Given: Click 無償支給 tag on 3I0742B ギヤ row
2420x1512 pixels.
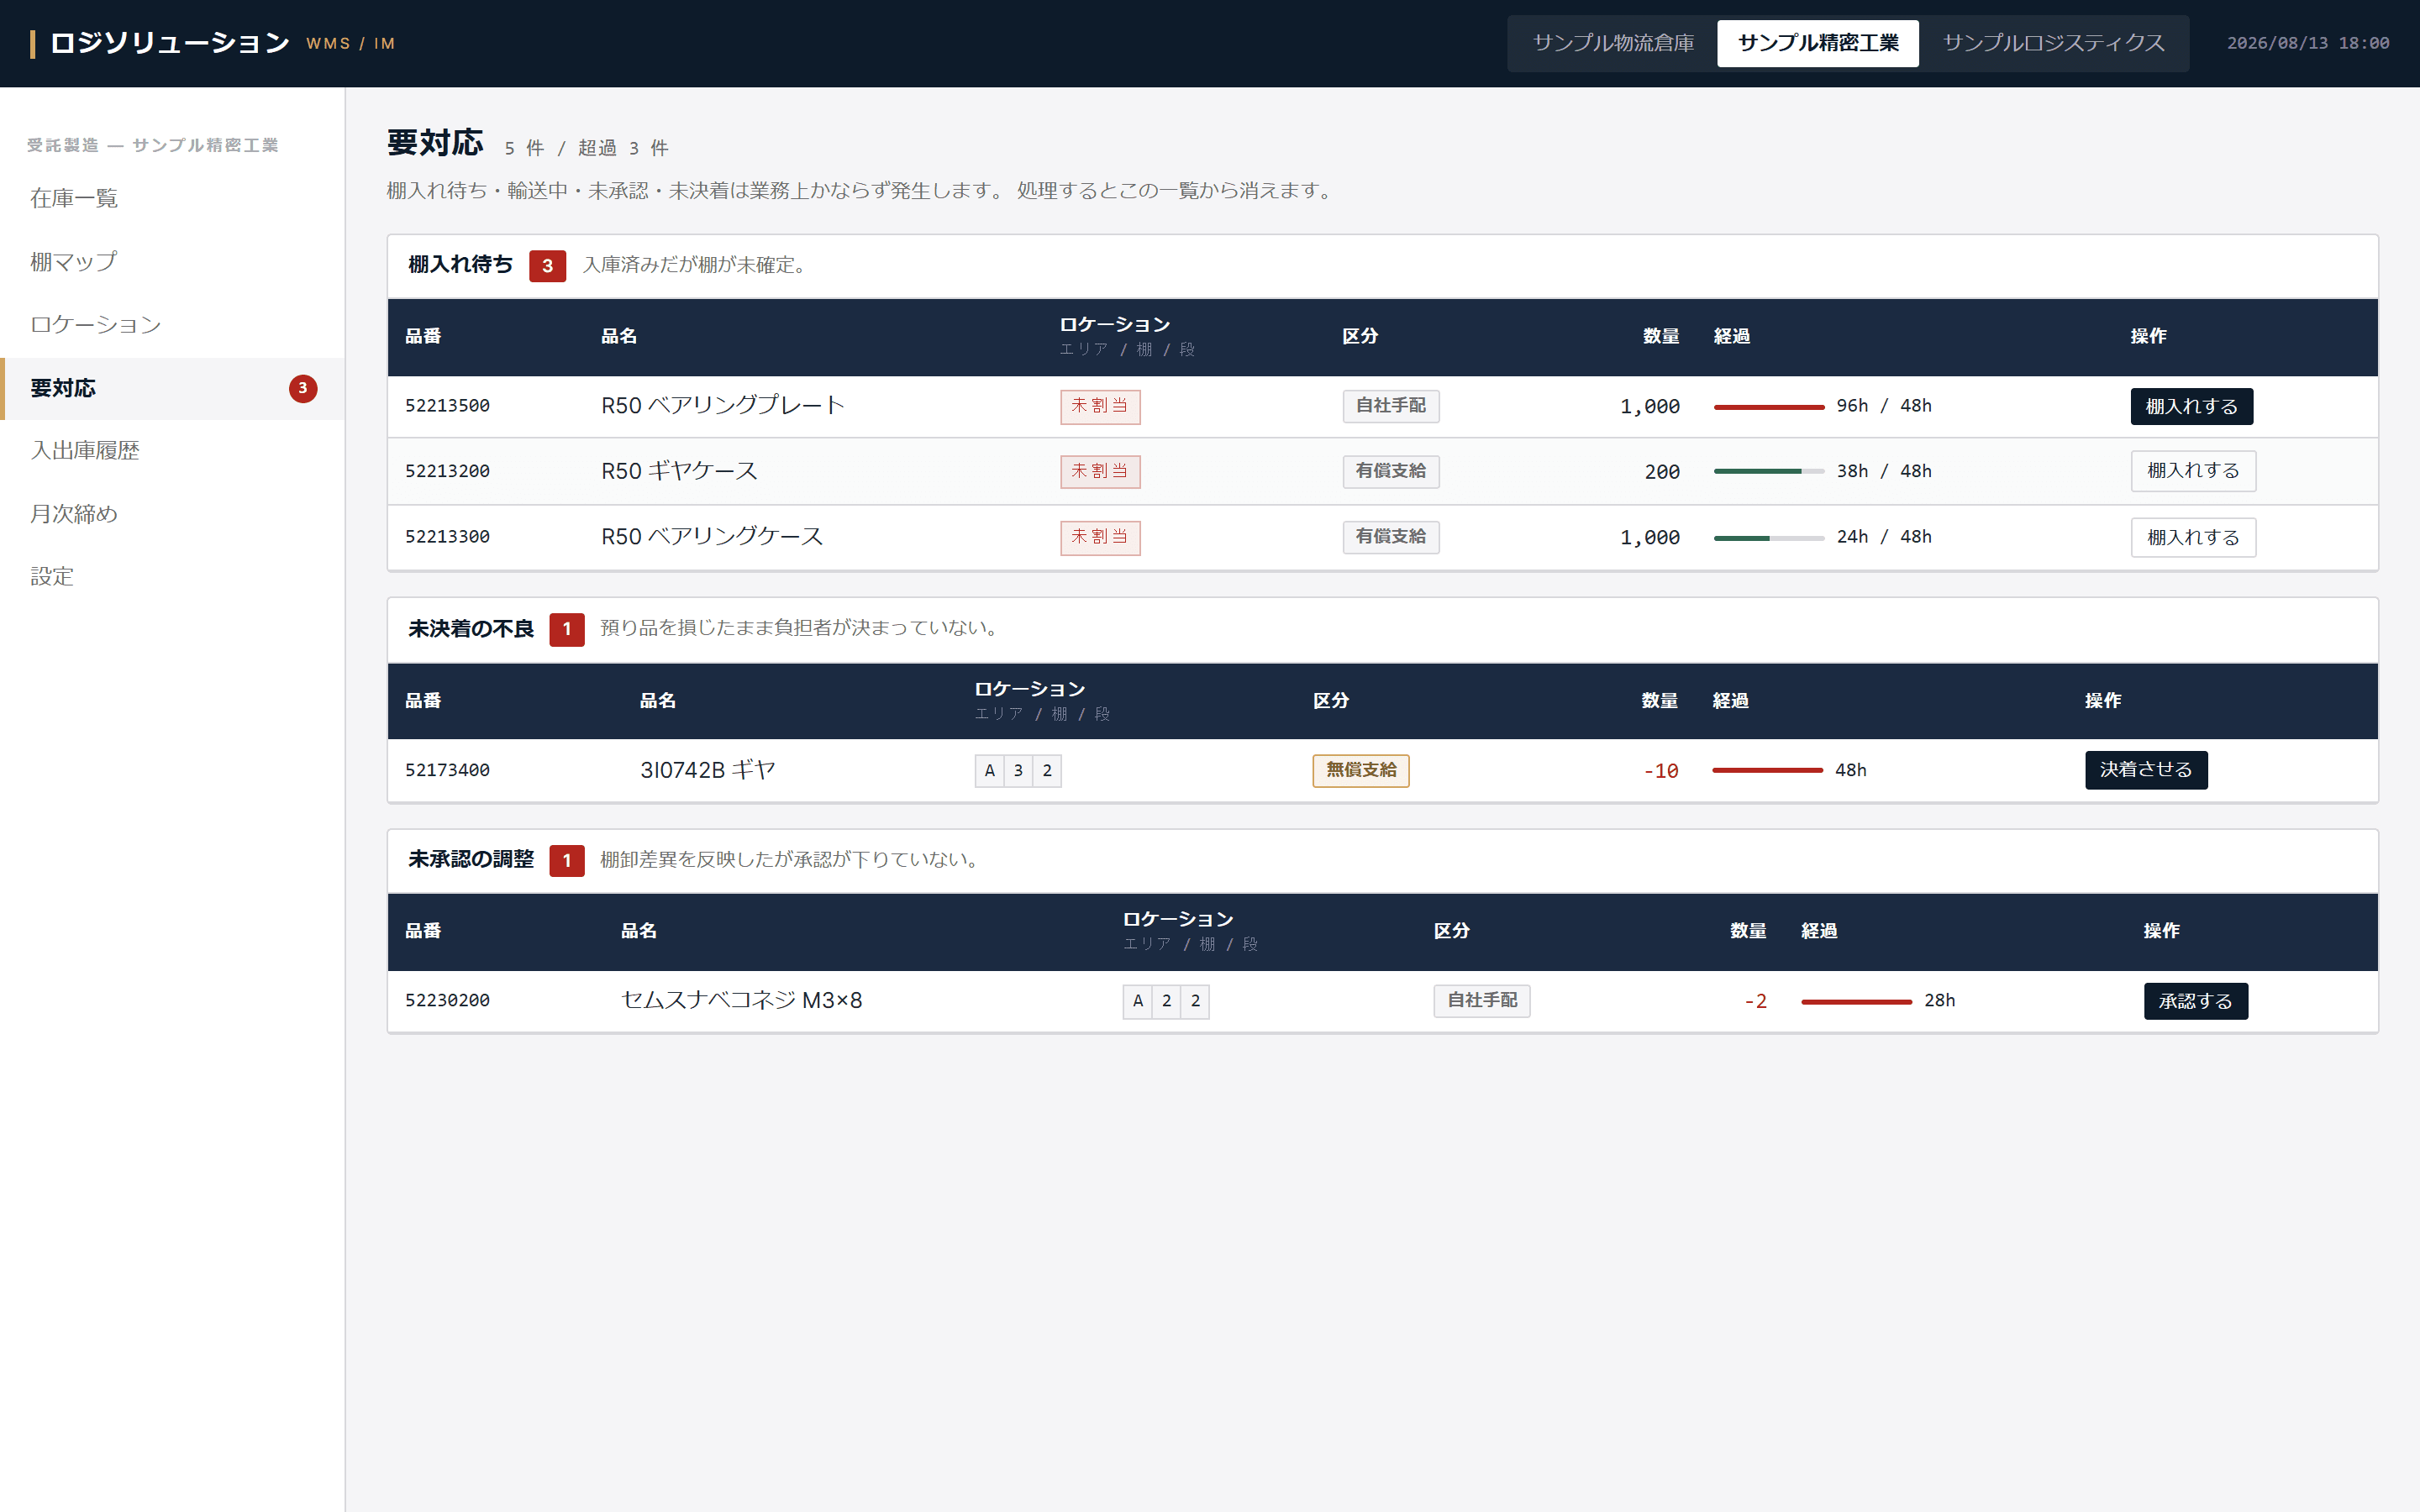Looking at the screenshot, I should (x=1360, y=770).
